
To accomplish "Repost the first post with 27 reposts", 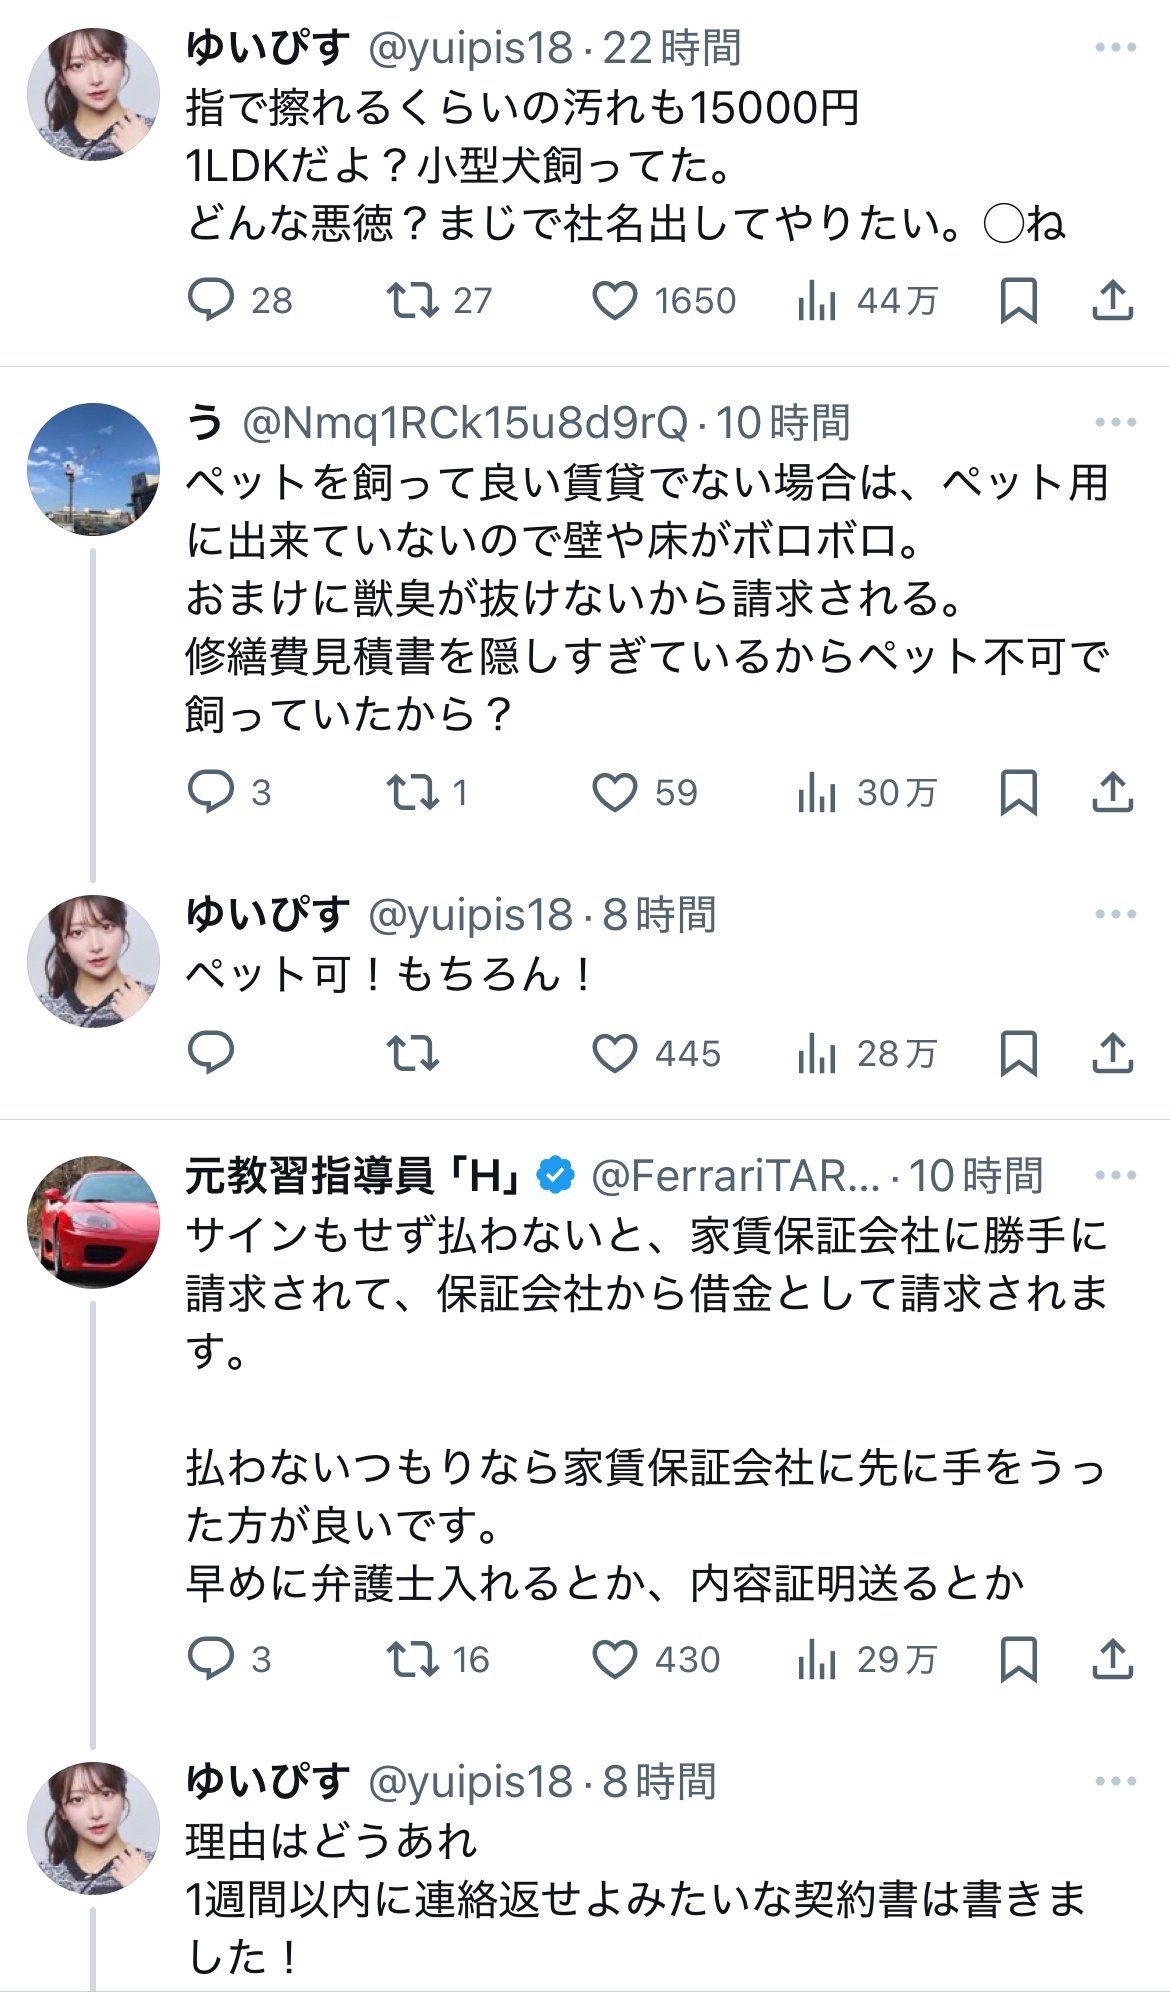I will click(413, 300).
